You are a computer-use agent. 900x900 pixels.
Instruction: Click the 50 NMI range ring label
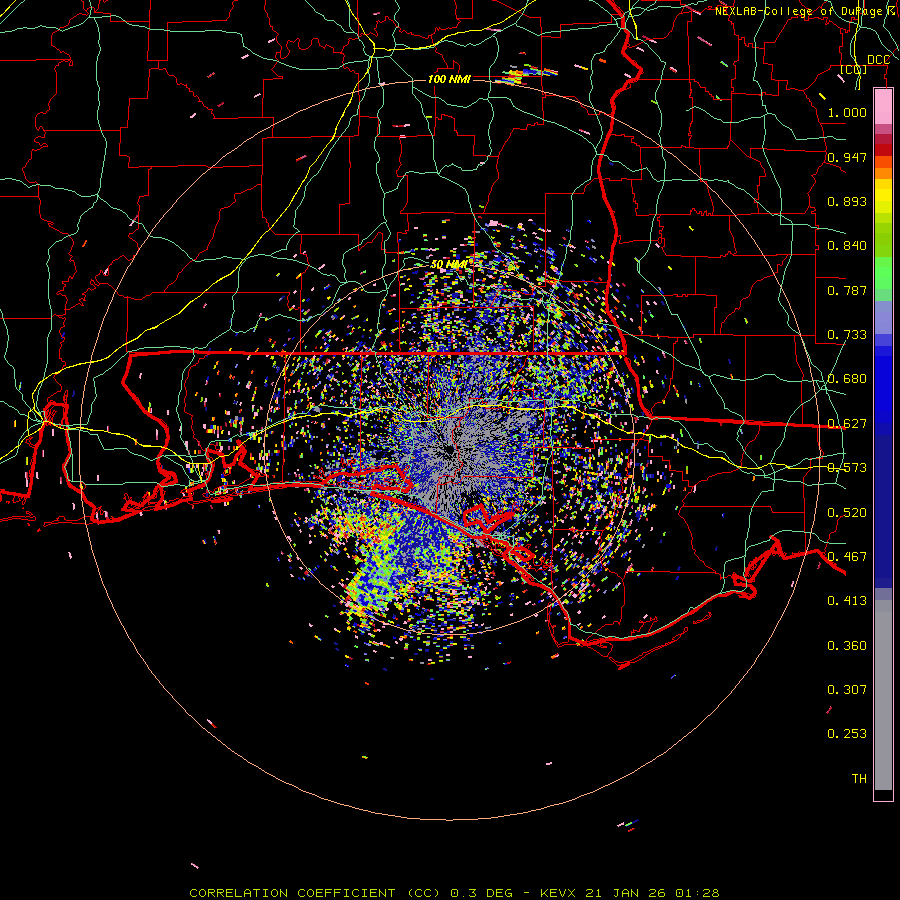tap(449, 264)
